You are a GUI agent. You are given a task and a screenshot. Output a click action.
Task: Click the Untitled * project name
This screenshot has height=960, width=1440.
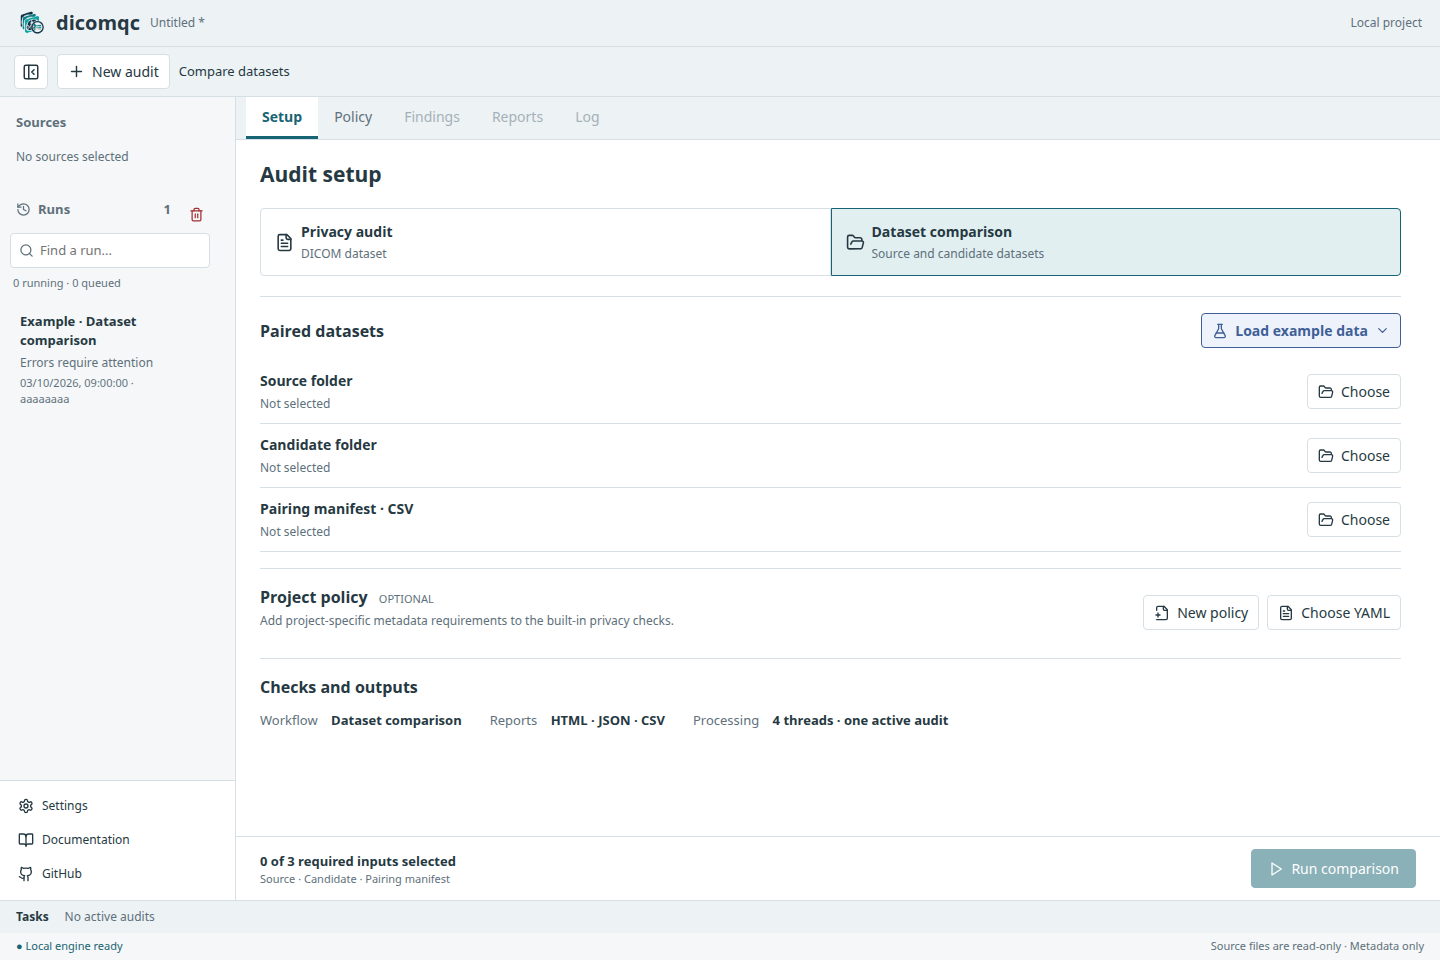(177, 22)
